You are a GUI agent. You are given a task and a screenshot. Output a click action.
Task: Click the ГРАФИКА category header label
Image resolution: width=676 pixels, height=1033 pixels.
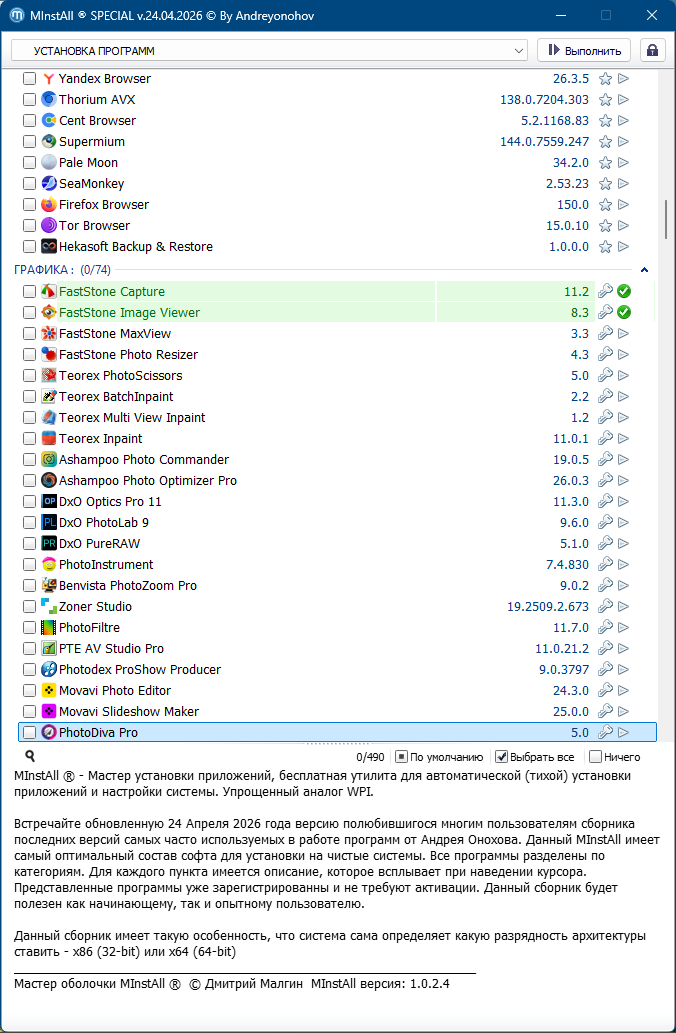43,270
